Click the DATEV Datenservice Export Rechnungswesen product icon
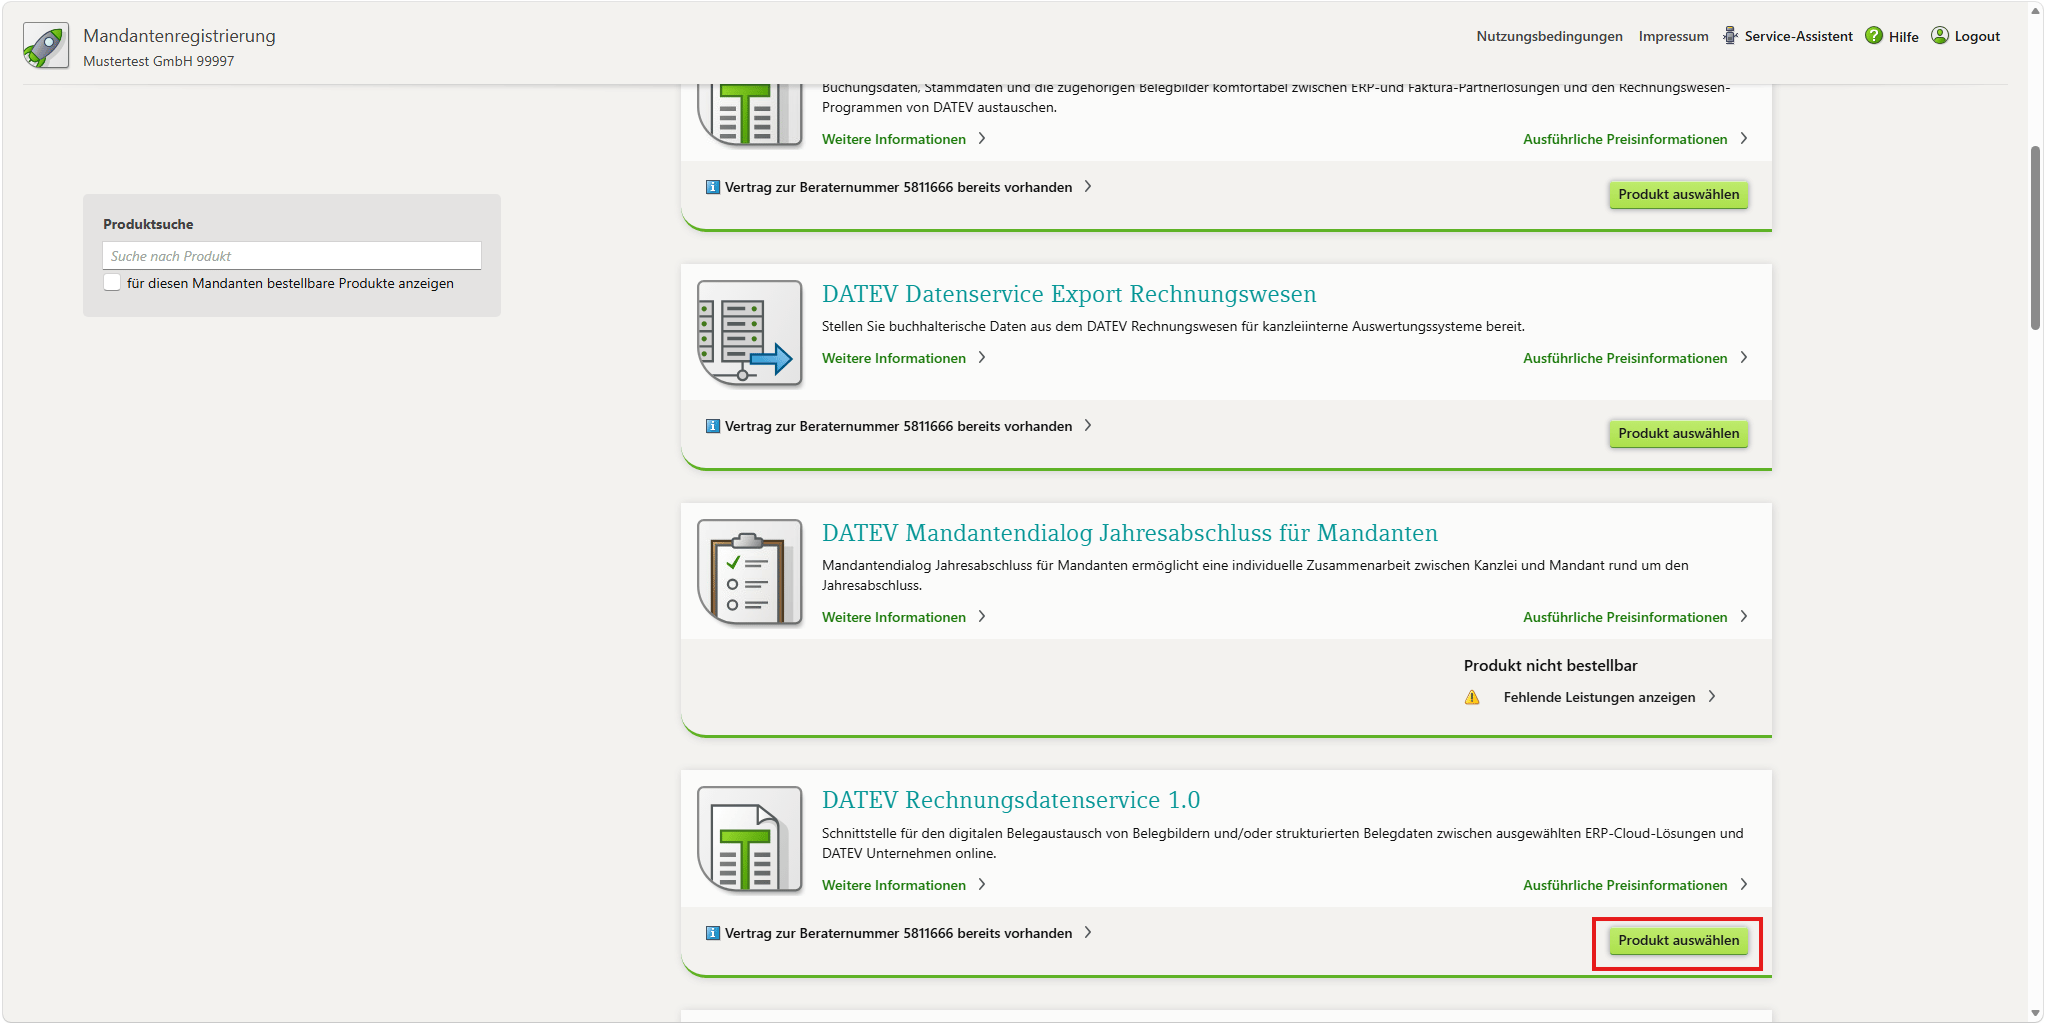 click(750, 333)
